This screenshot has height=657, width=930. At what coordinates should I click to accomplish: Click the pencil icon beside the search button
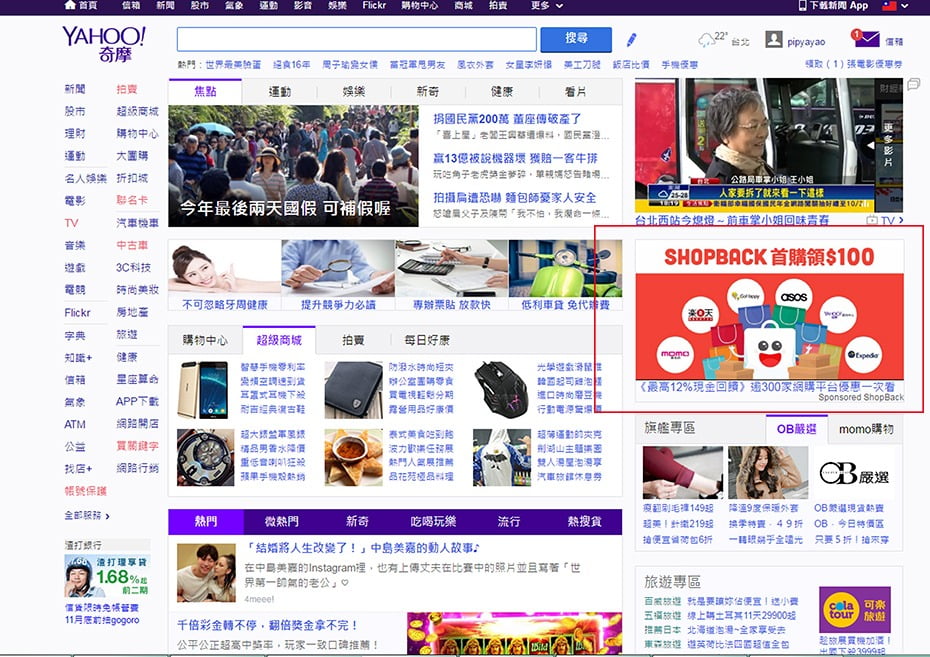point(631,40)
